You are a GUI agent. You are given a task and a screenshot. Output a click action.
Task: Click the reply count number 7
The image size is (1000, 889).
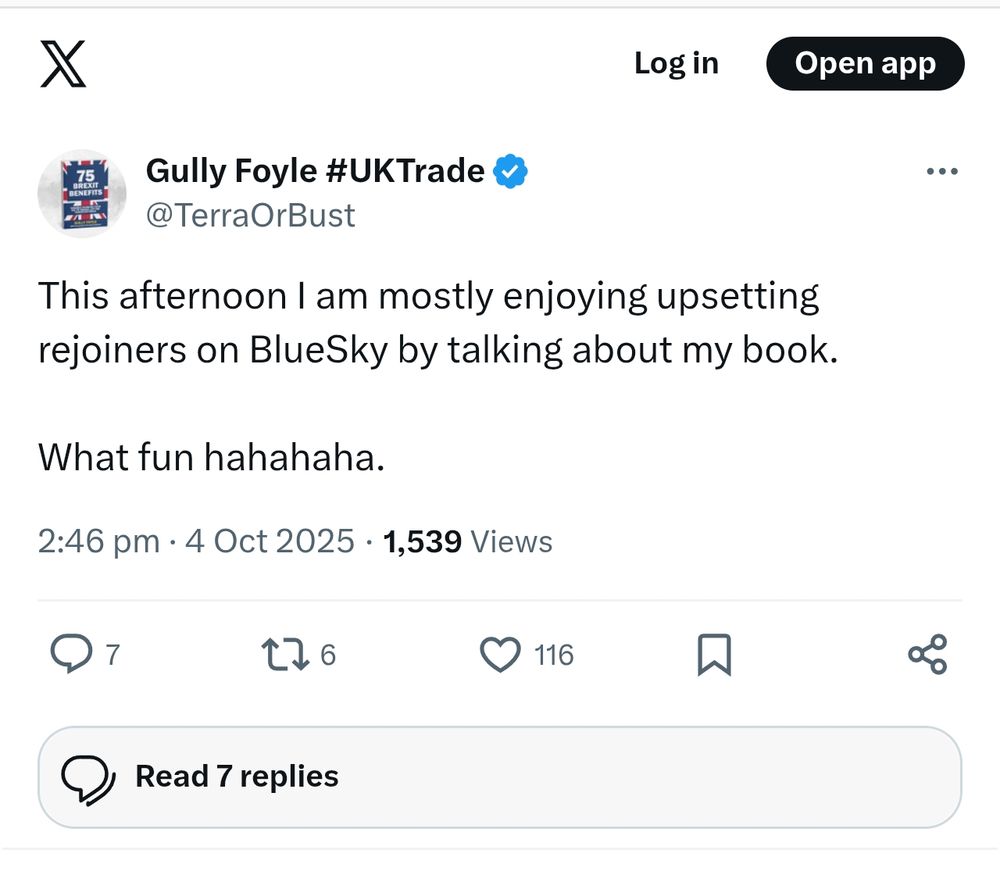tap(112, 655)
